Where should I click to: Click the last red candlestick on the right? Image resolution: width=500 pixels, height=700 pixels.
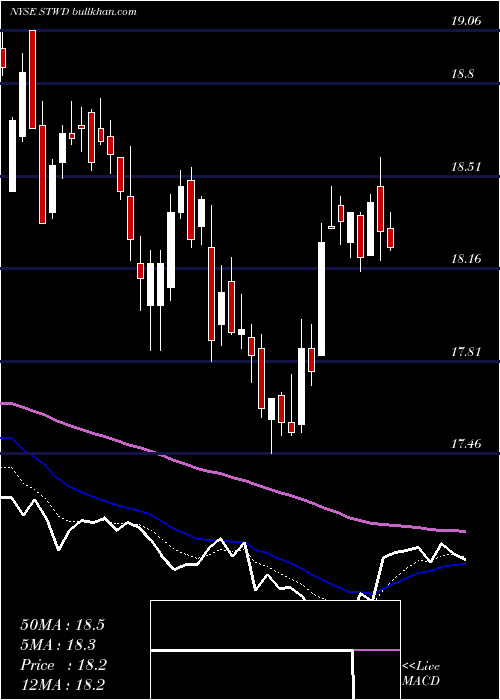pyautogui.click(x=391, y=238)
